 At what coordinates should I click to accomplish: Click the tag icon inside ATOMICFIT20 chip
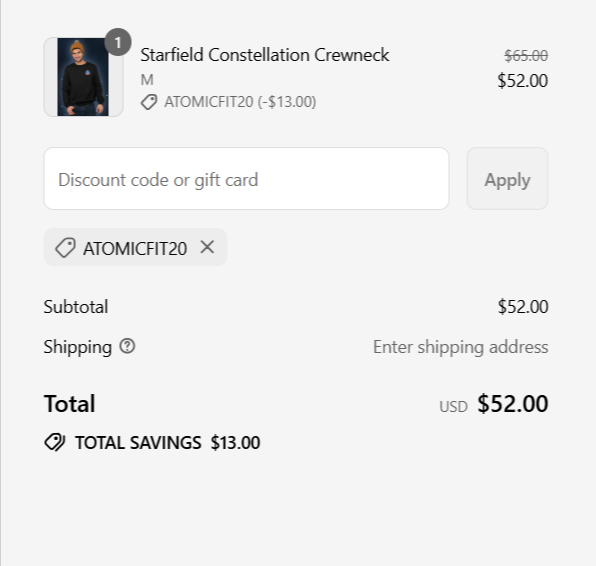pos(65,248)
